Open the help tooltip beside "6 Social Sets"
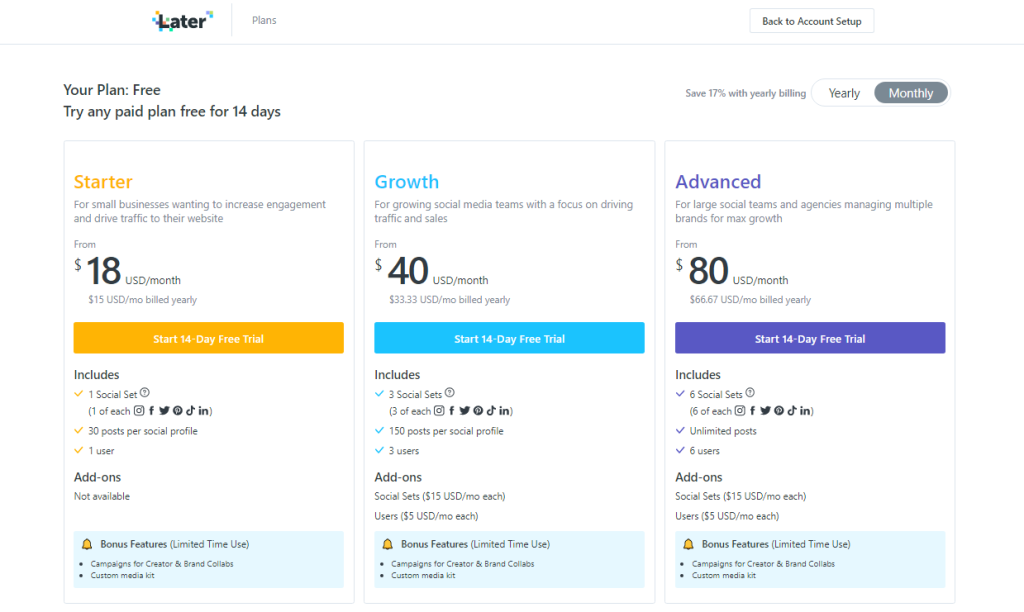Screen dimensions: 1024x612 click(750, 393)
